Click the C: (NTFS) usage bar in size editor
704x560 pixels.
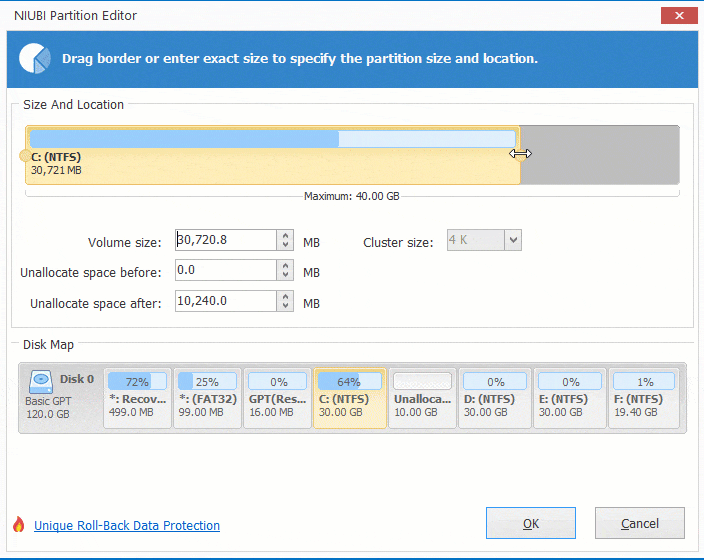pos(273,139)
